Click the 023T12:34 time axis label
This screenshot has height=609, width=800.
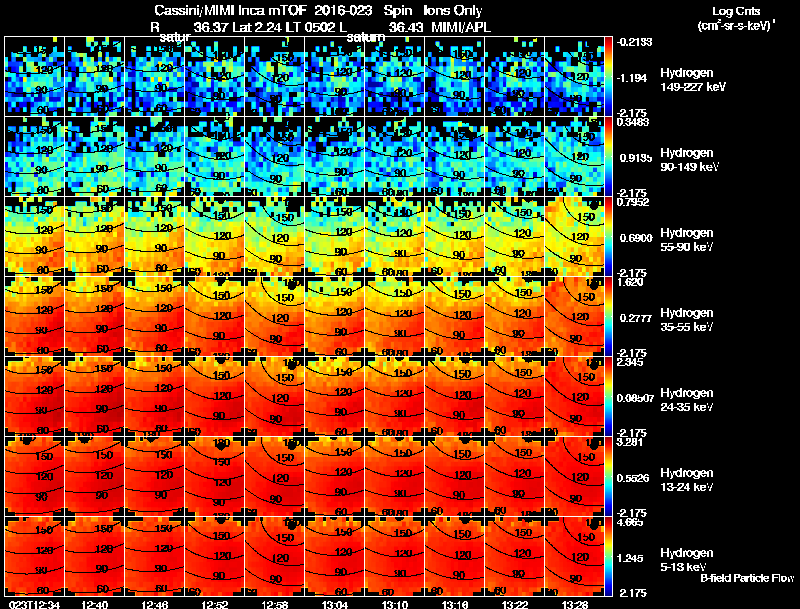click(x=34, y=605)
